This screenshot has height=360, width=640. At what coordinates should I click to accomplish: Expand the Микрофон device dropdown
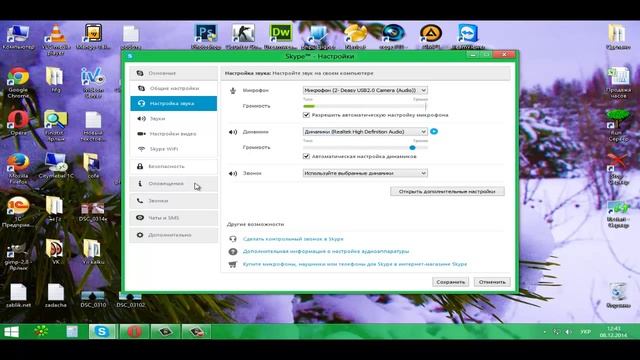[x=365, y=90]
